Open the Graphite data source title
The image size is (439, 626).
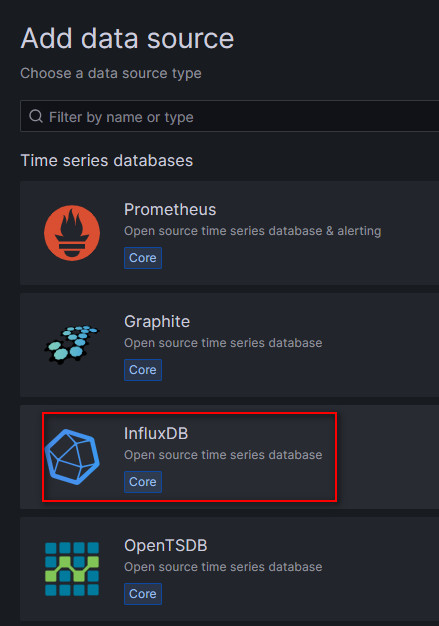click(157, 322)
